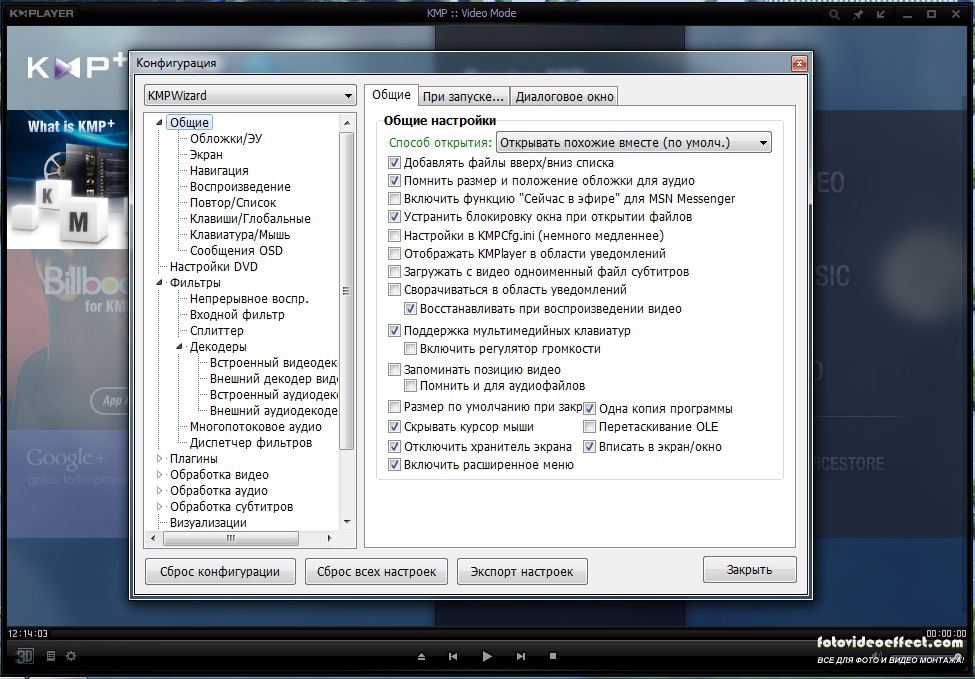Uncheck 'Включить расширенное меню'
This screenshot has width=975, height=679.
tap(394, 464)
